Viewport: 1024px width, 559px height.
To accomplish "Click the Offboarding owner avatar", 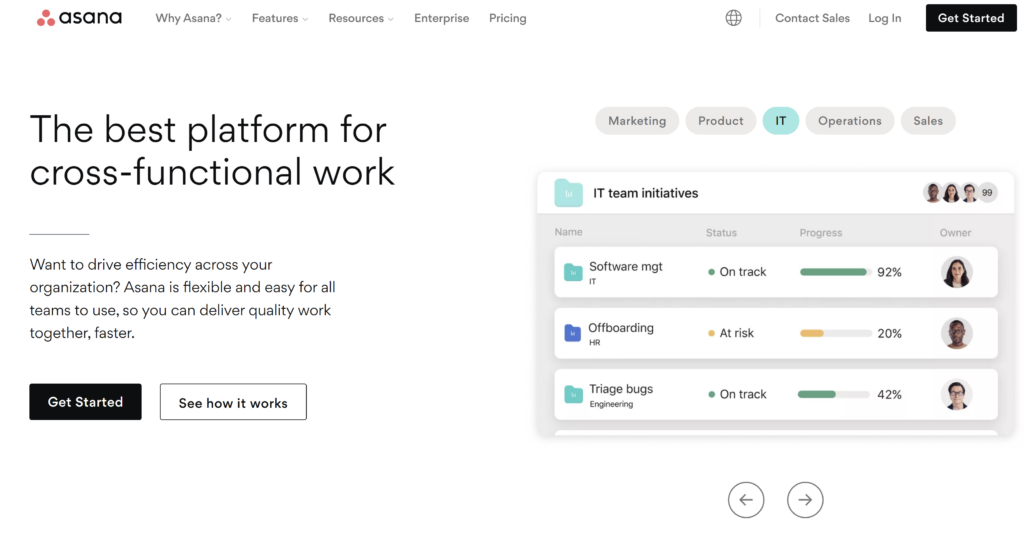I will tap(957, 333).
